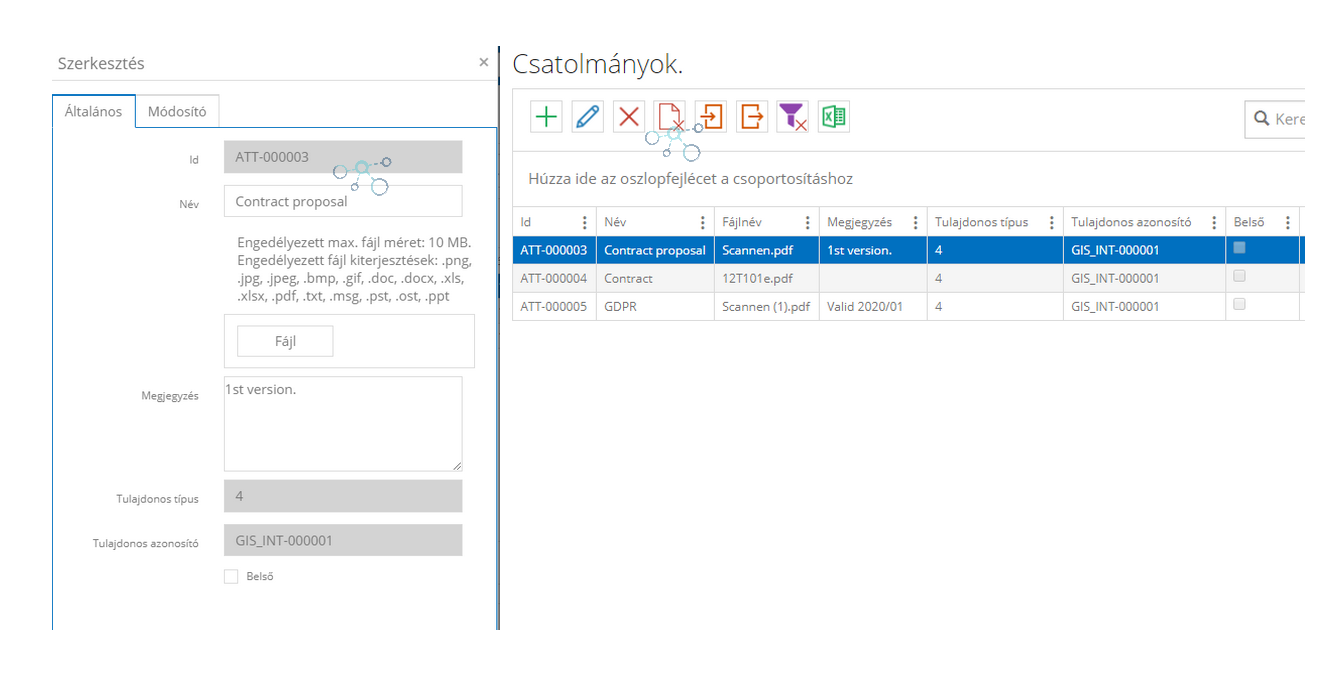
Task: Export to Excel using the green icon
Action: click(833, 117)
